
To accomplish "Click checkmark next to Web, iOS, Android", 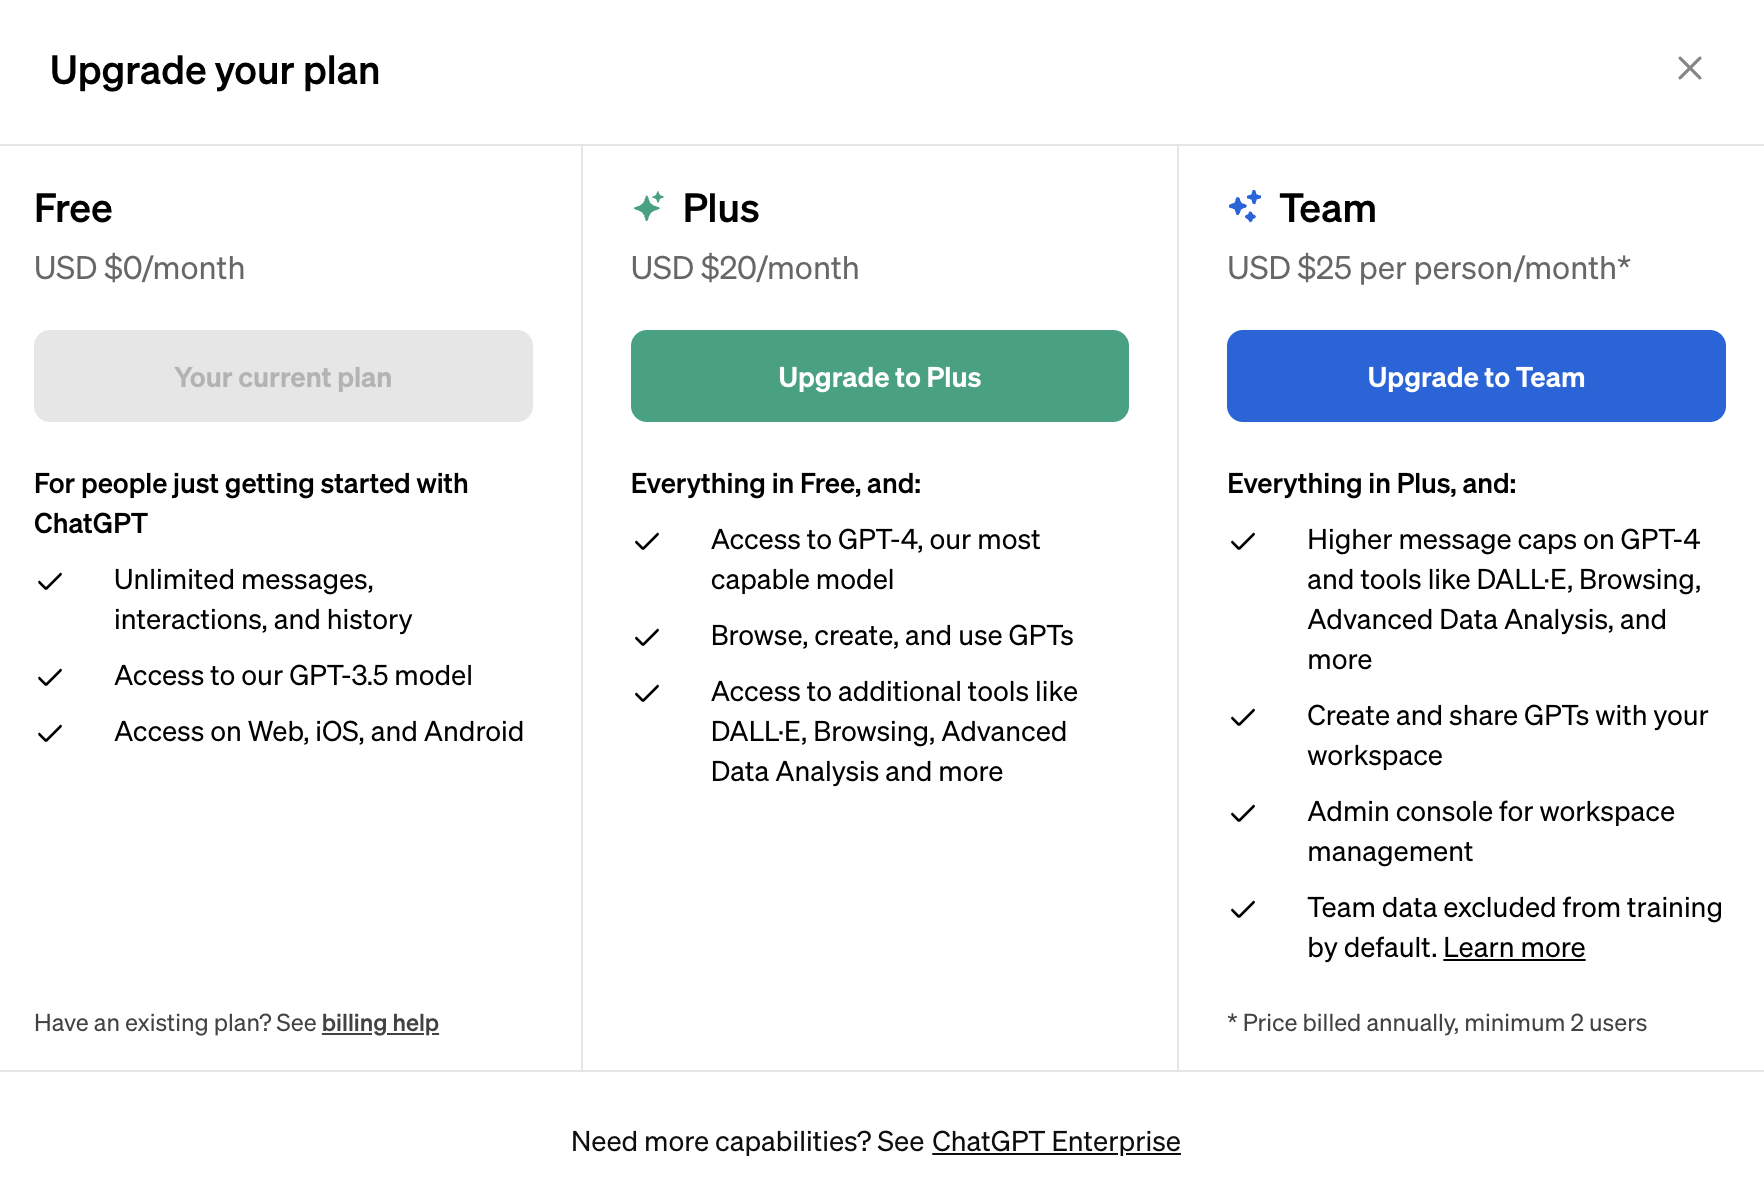I will (50, 733).
